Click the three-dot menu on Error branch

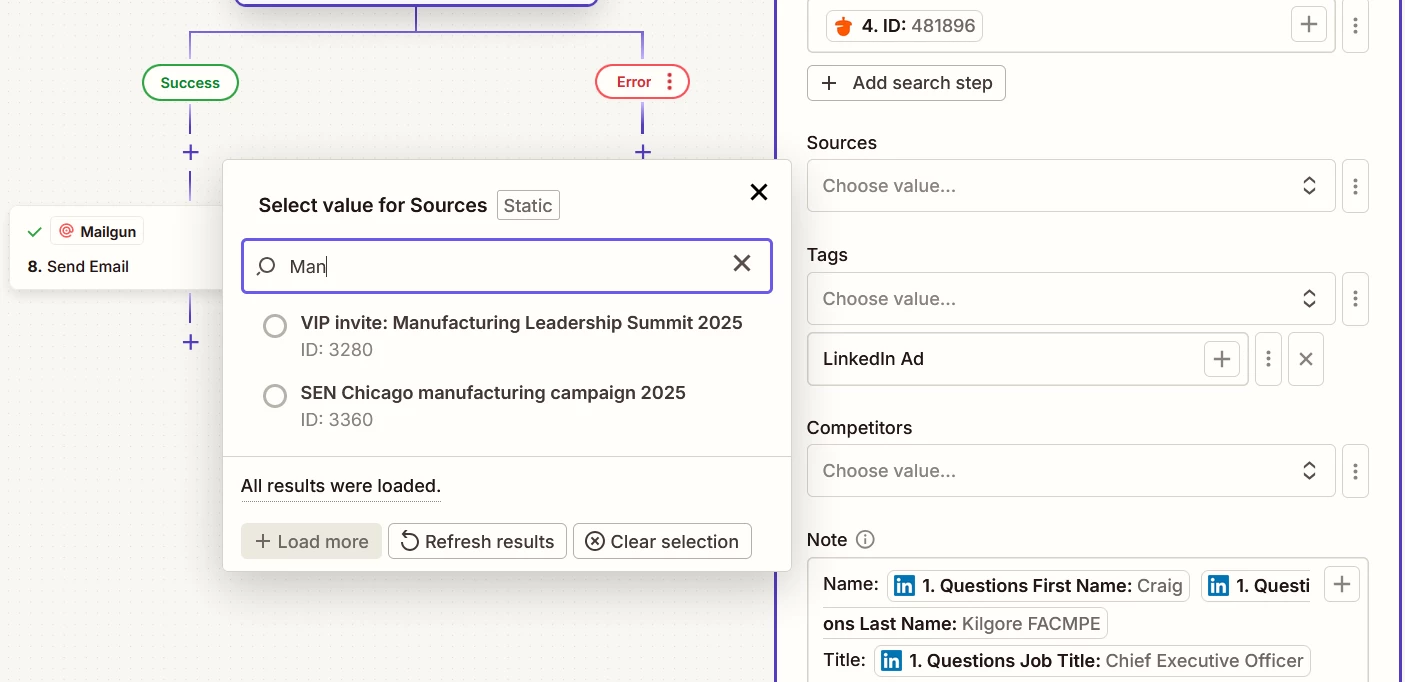[670, 82]
